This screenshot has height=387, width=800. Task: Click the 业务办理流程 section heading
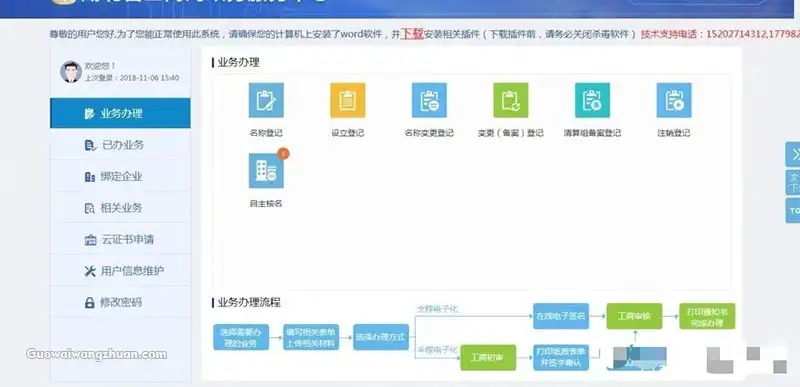click(249, 302)
